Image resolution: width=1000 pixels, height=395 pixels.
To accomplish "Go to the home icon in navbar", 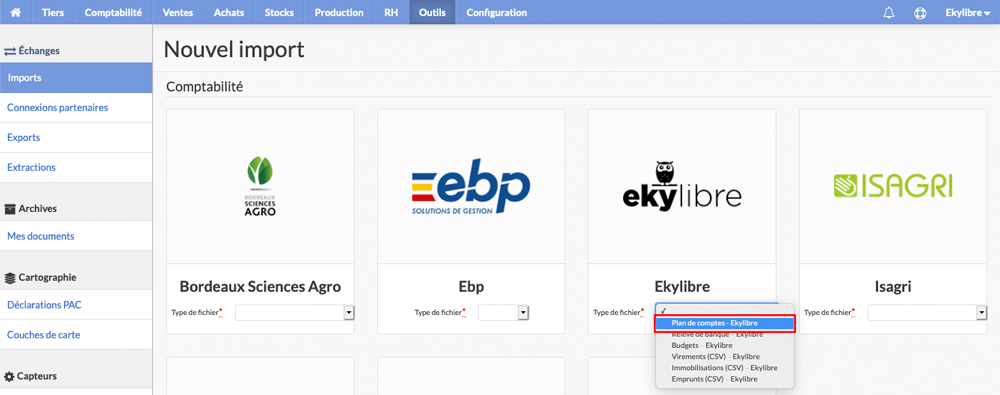I will [15, 12].
